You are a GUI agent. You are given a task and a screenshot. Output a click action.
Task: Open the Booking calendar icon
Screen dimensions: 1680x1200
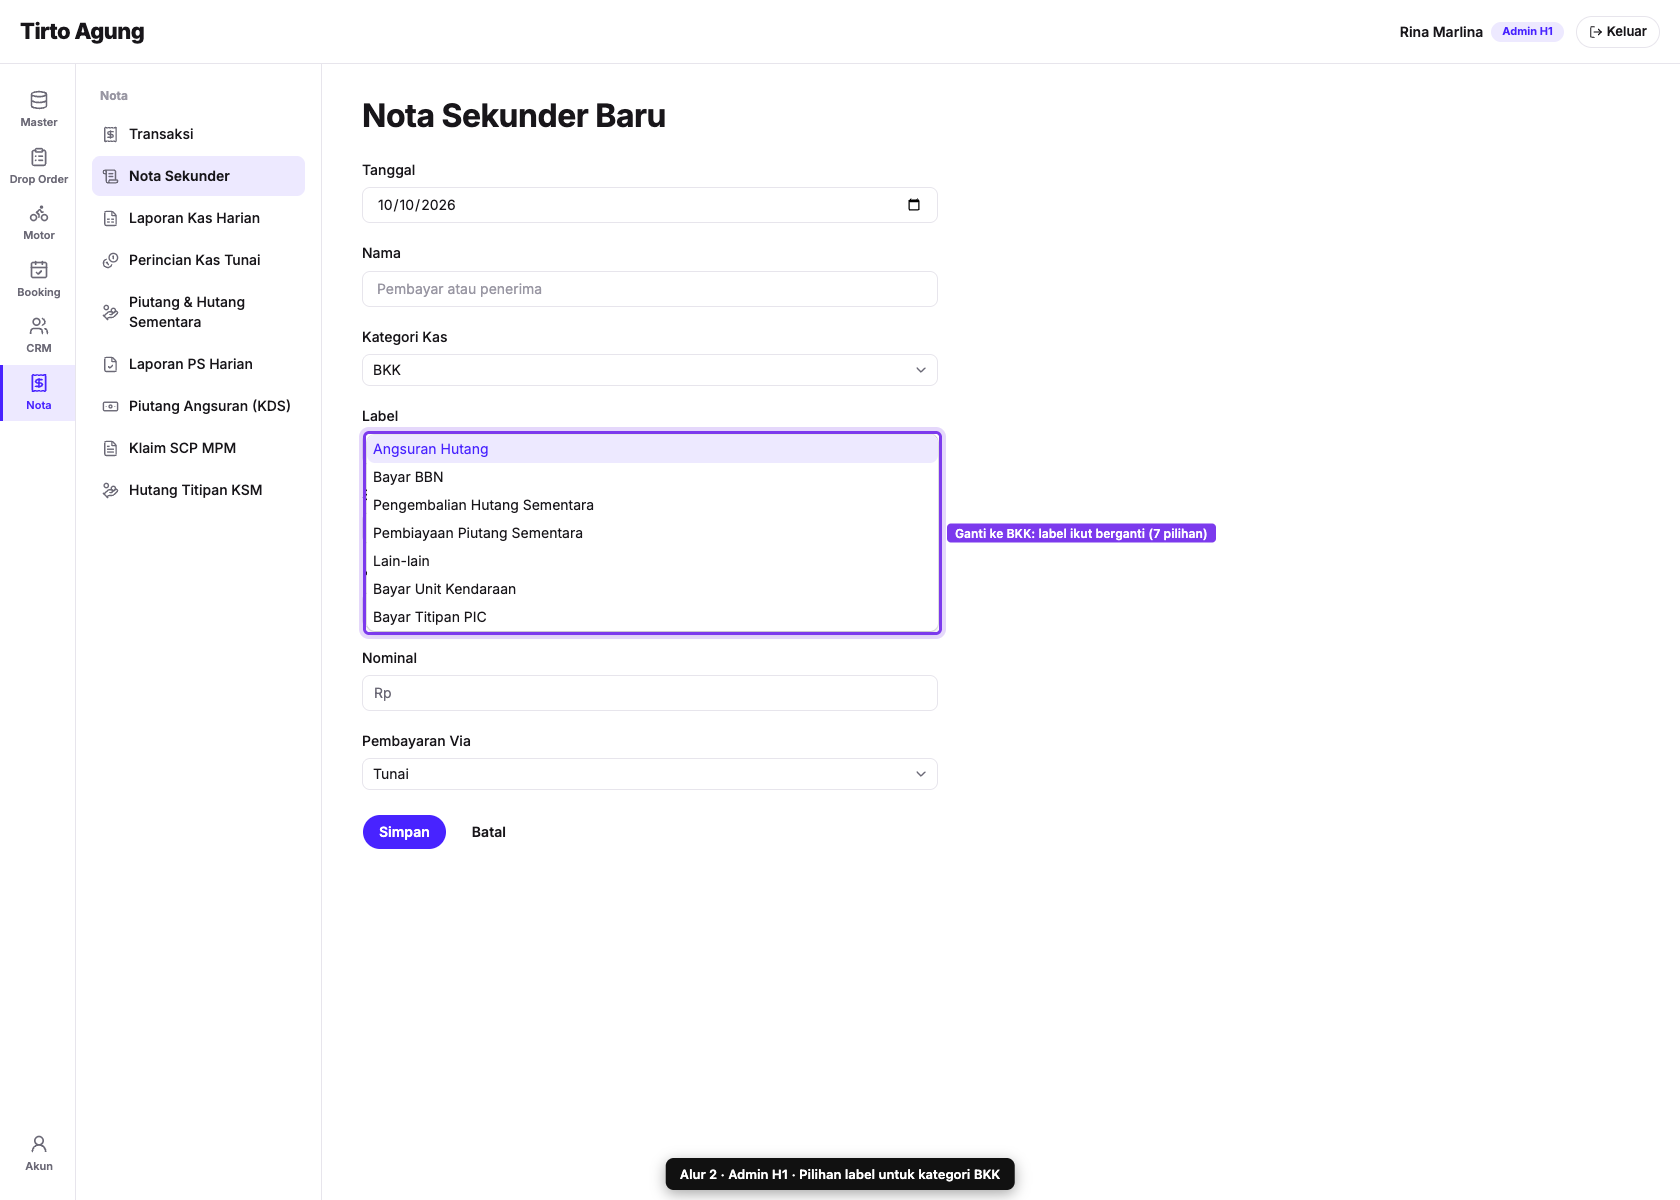click(x=39, y=270)
